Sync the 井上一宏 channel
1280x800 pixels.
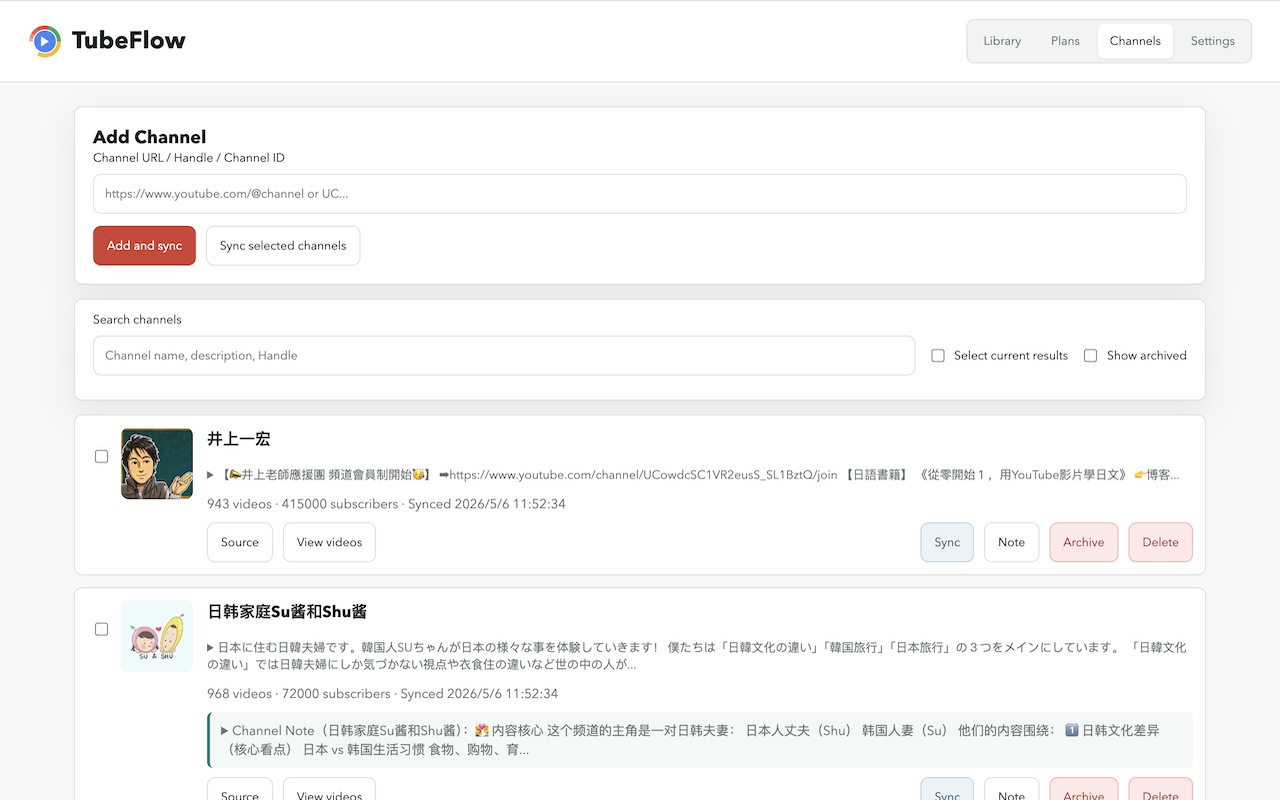tap(947, 542)
